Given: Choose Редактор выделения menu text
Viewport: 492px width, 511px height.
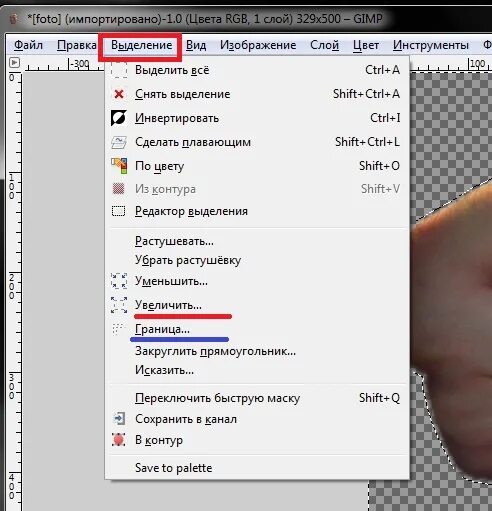Looking at the screenshot, I should click(191, 211).
